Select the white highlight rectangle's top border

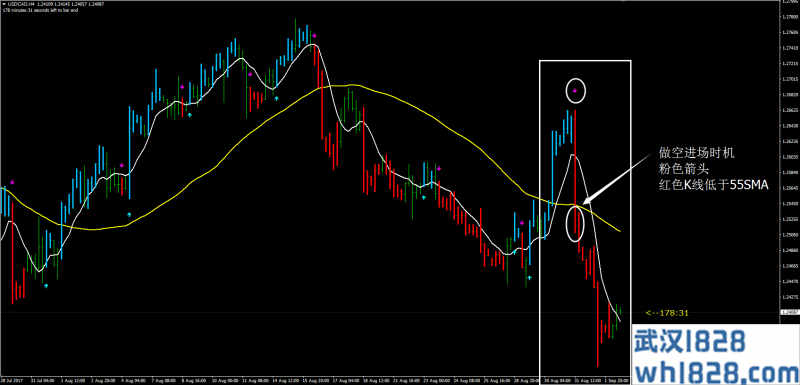[x=585, y=61]
